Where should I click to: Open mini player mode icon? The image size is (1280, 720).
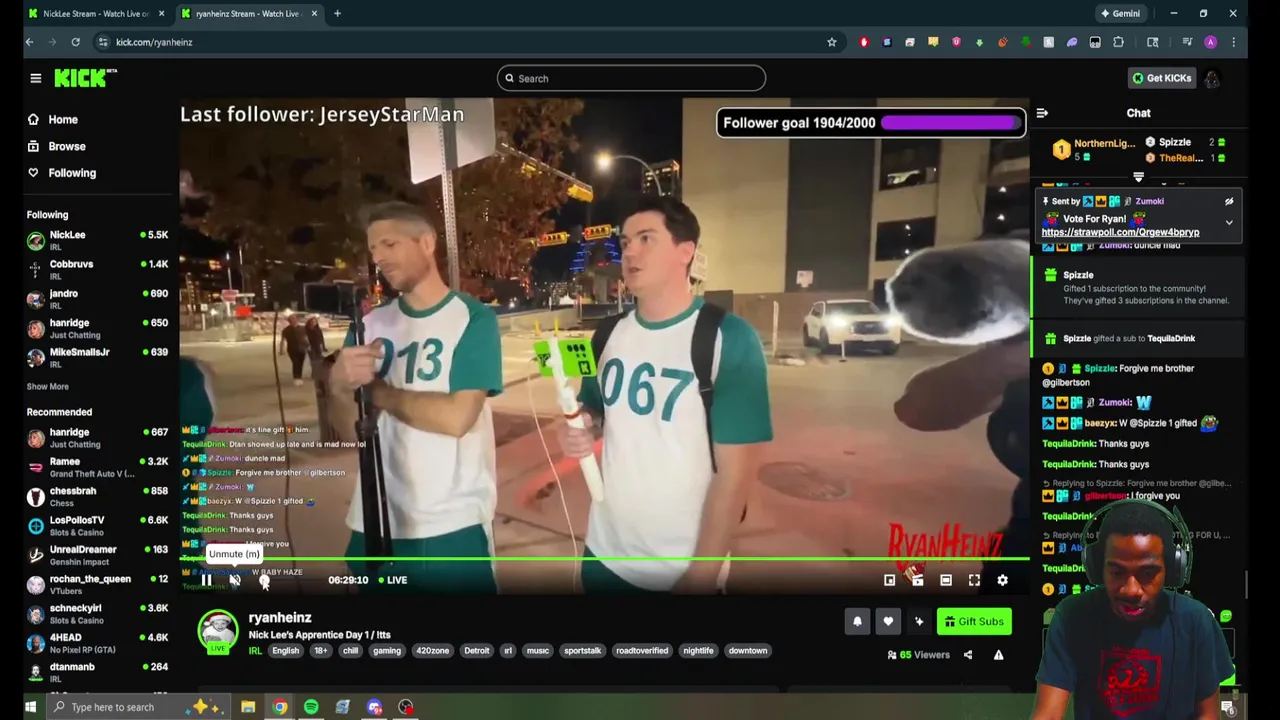point(889,580)
